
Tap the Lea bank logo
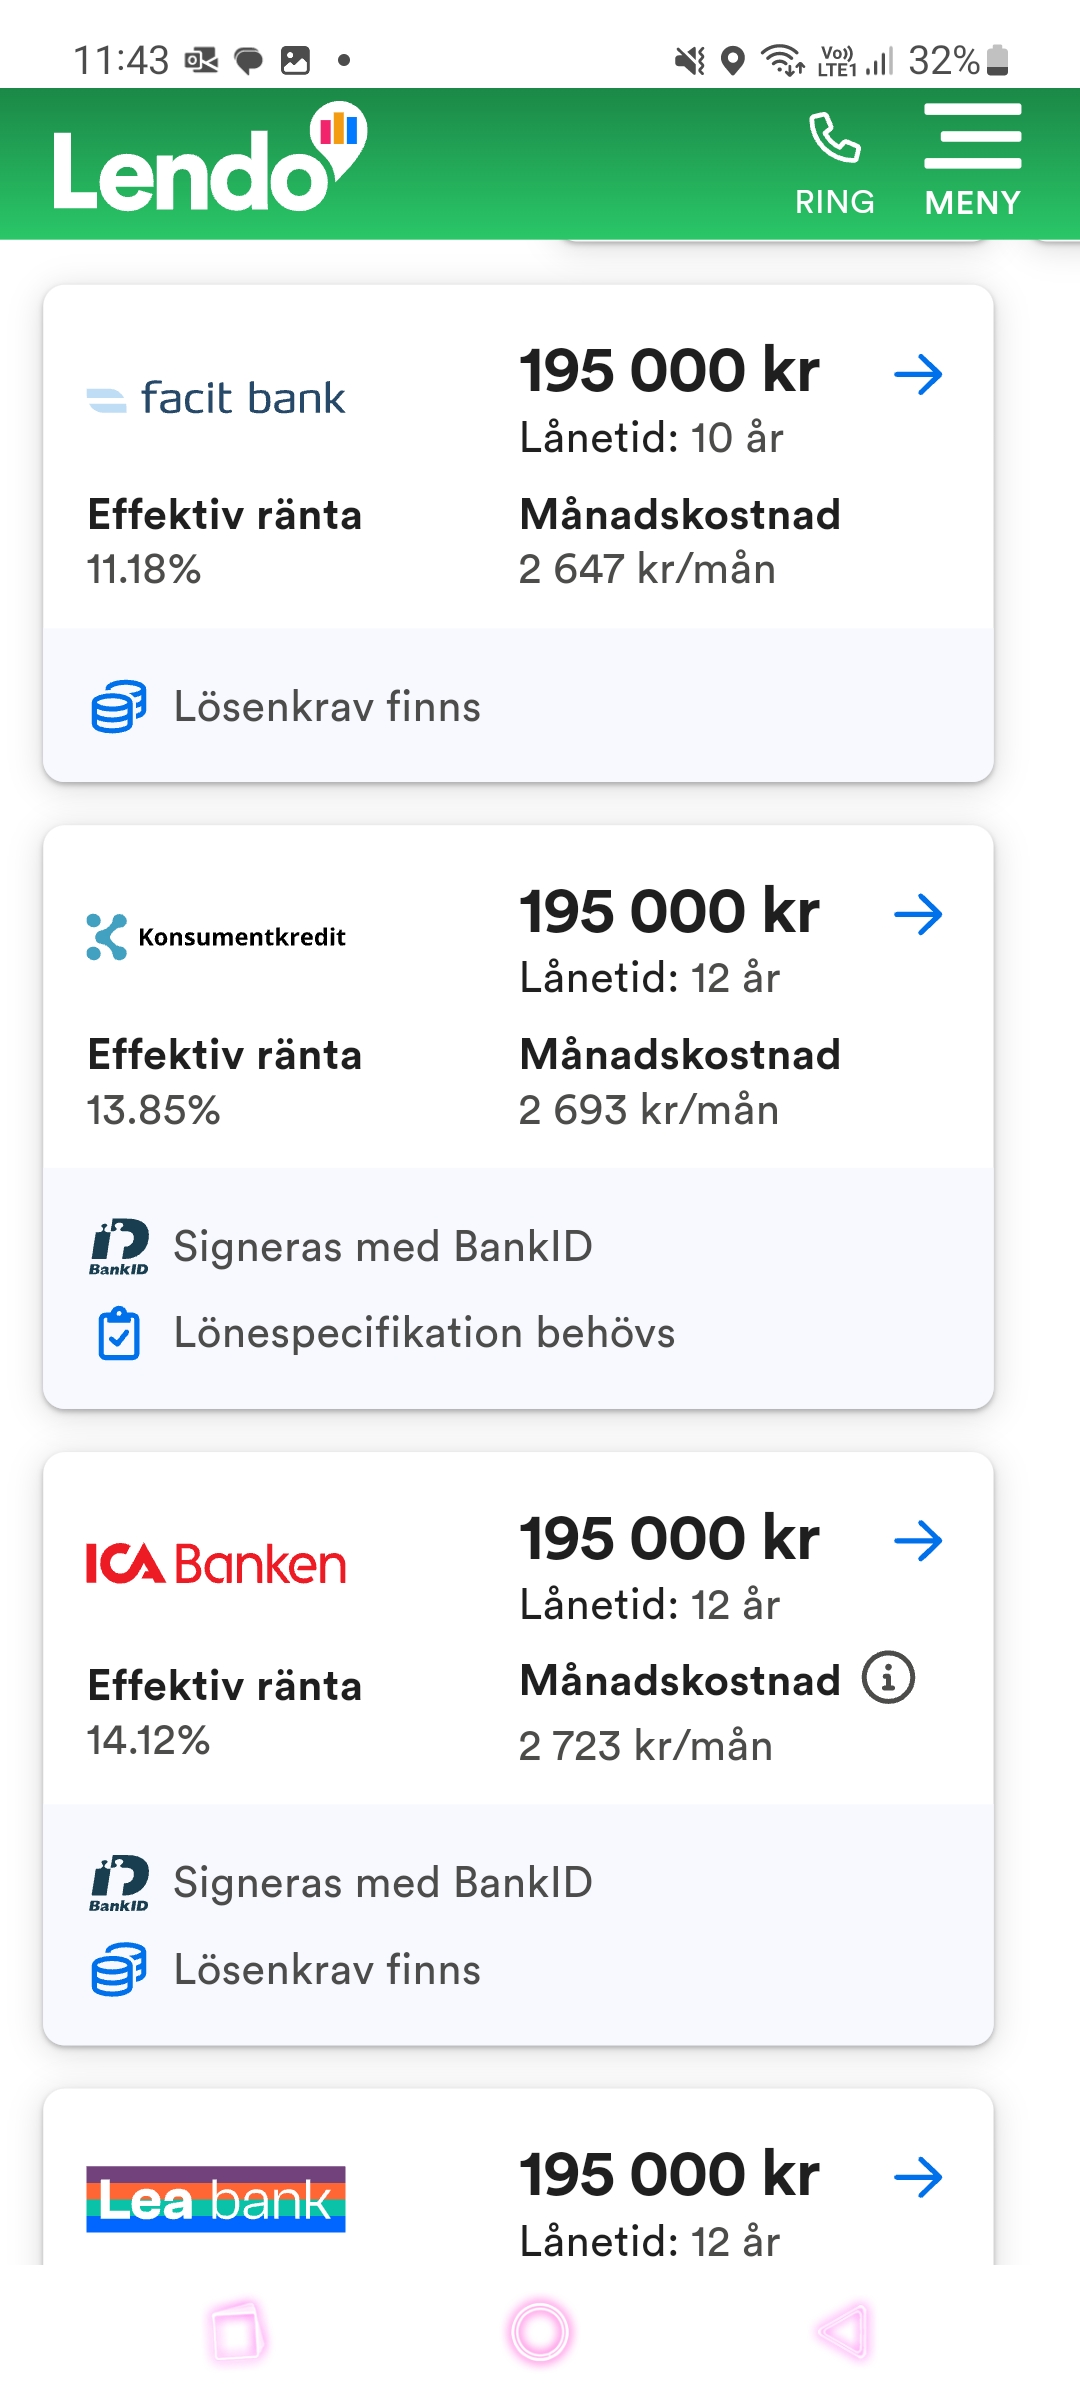click(216, 2199)
